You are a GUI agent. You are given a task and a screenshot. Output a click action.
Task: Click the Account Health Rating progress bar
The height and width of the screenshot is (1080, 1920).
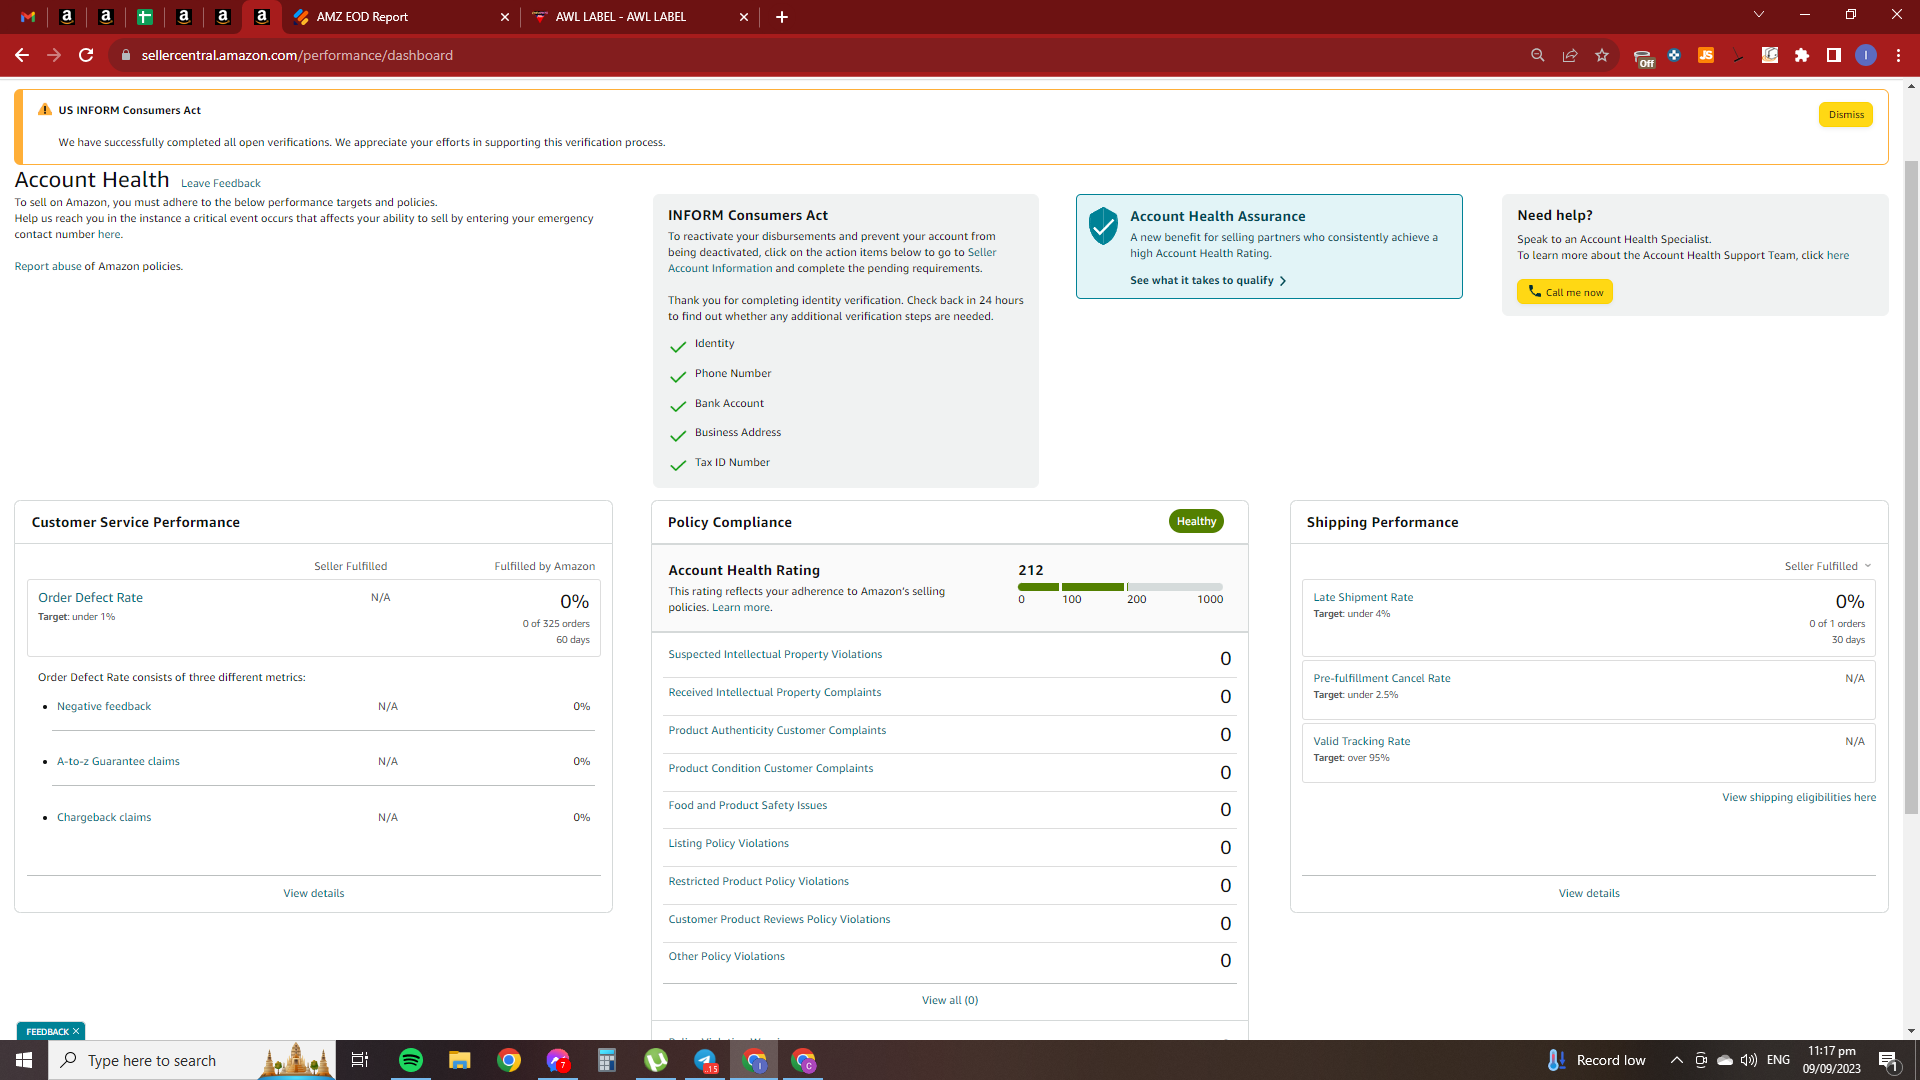(1120, 587)
